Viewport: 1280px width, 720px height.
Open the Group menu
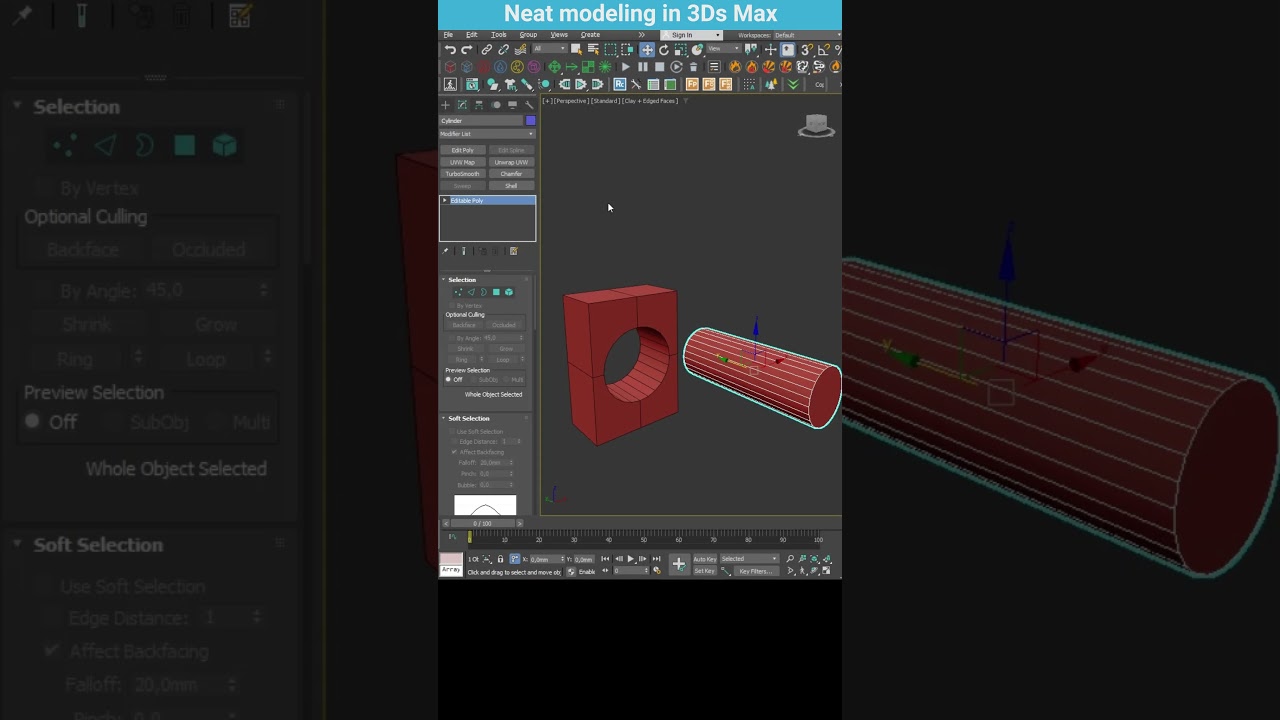528,35
